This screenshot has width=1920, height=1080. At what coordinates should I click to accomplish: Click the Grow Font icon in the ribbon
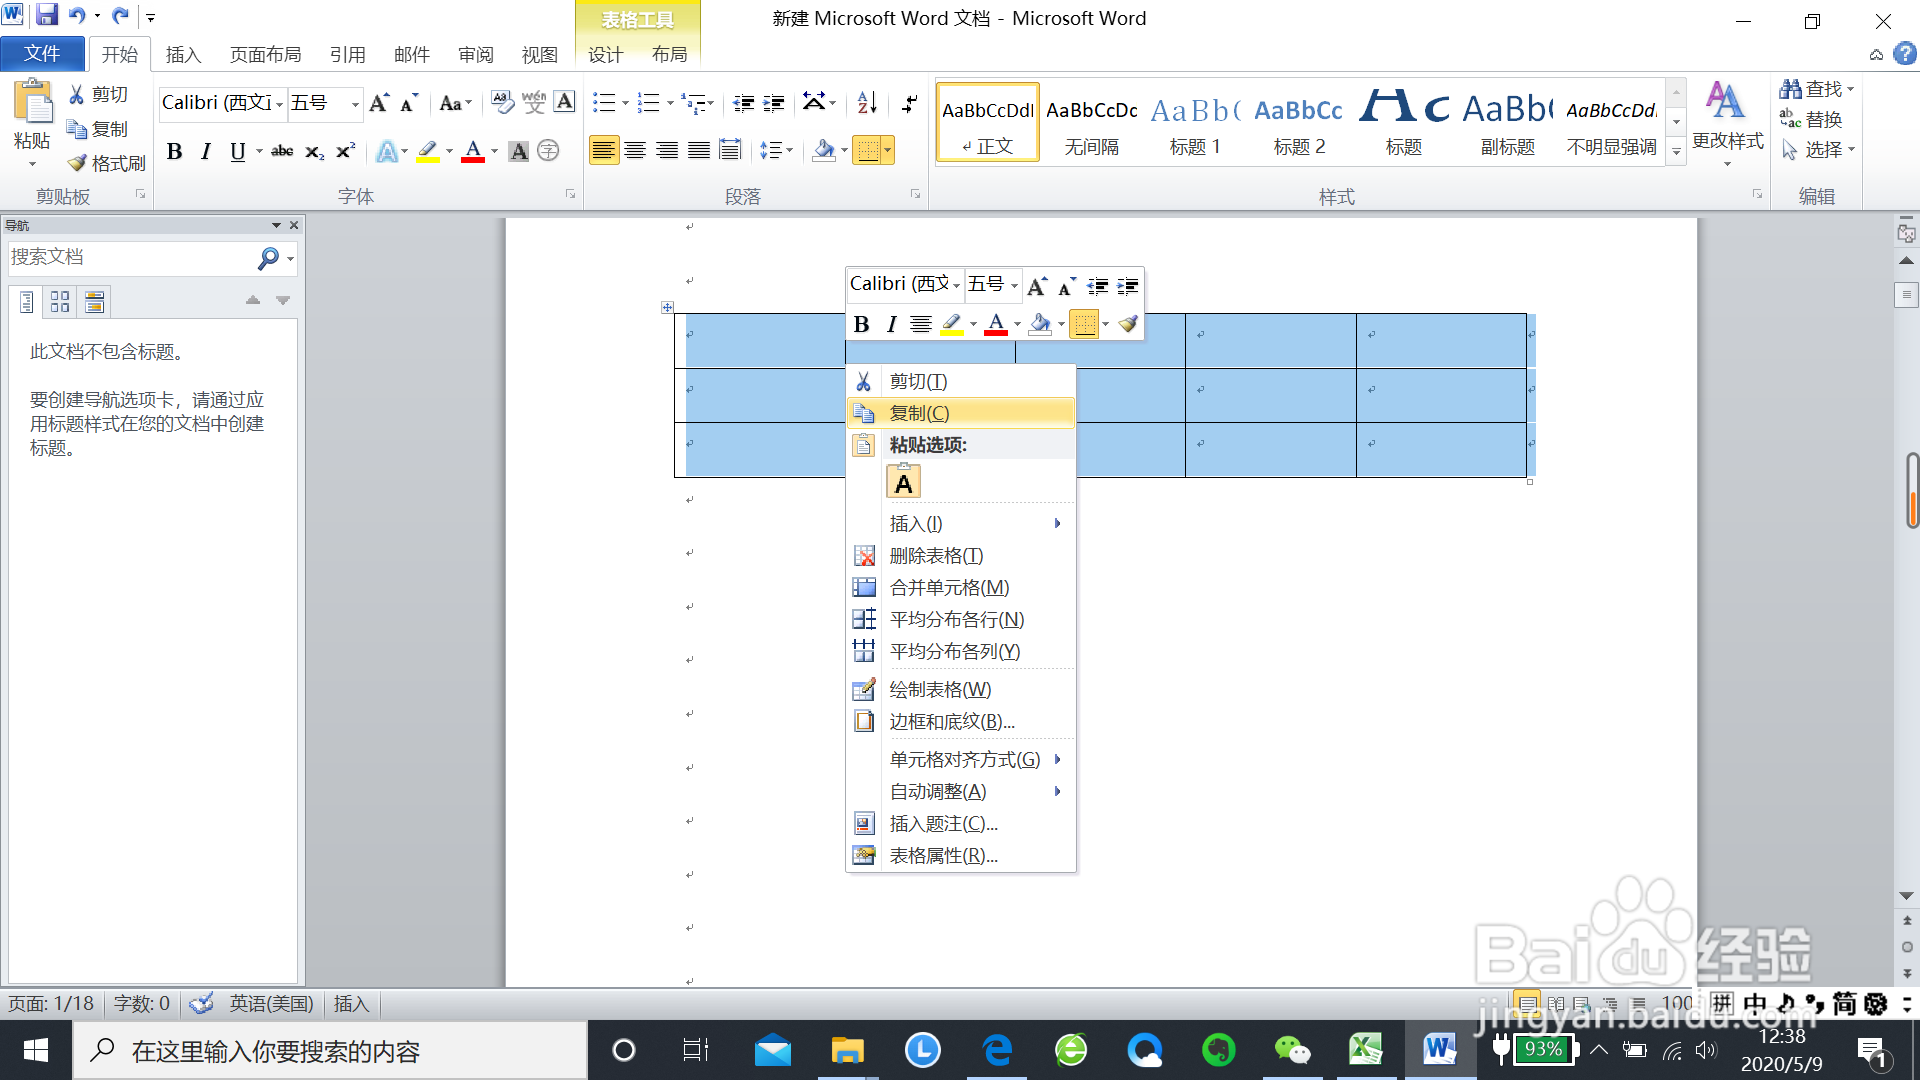(379, 103)
